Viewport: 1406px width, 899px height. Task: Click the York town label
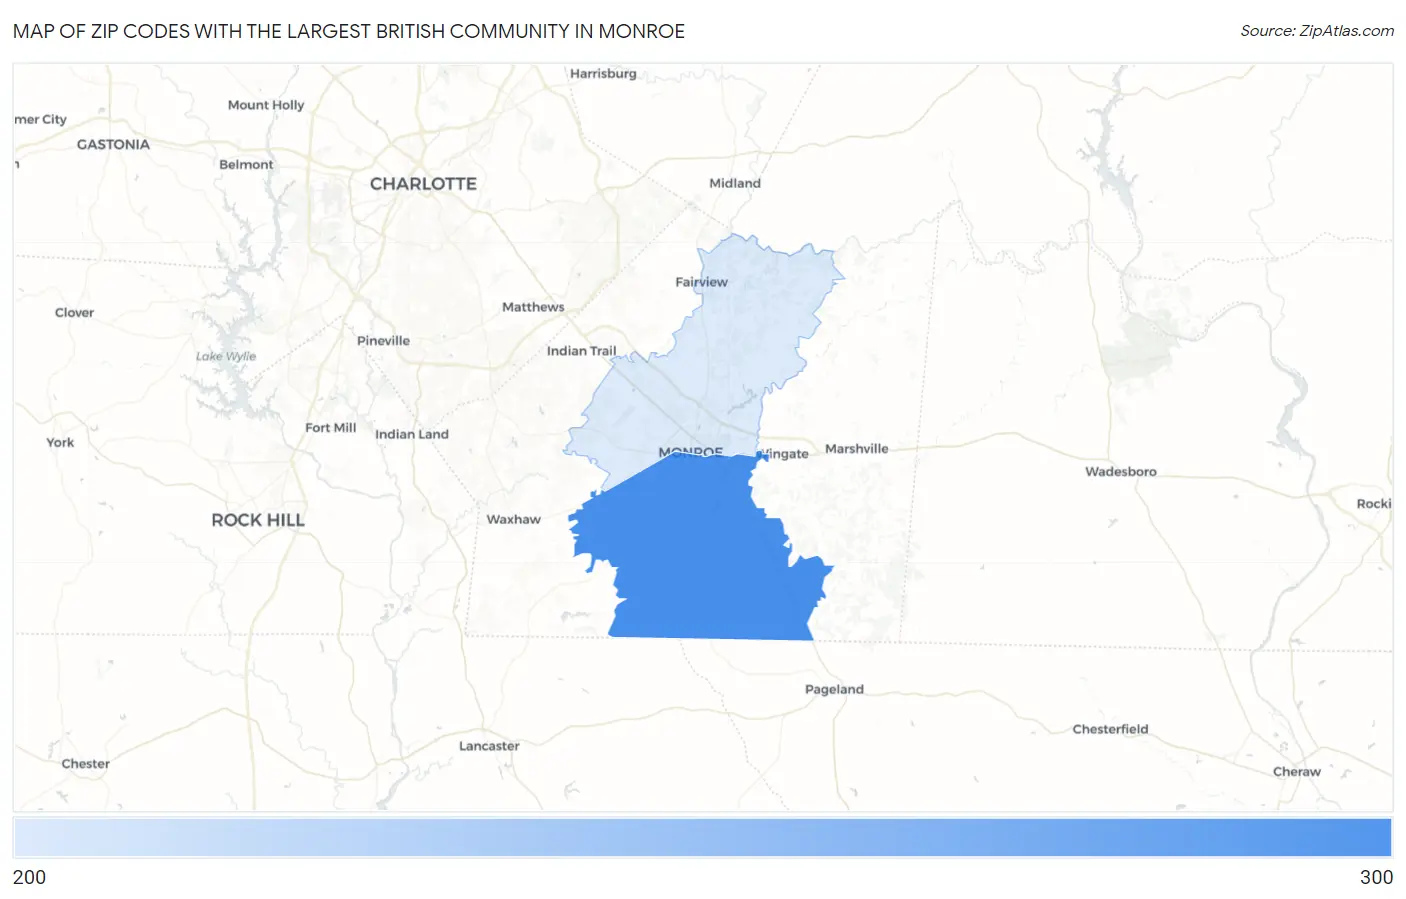[x=60, y=442]
